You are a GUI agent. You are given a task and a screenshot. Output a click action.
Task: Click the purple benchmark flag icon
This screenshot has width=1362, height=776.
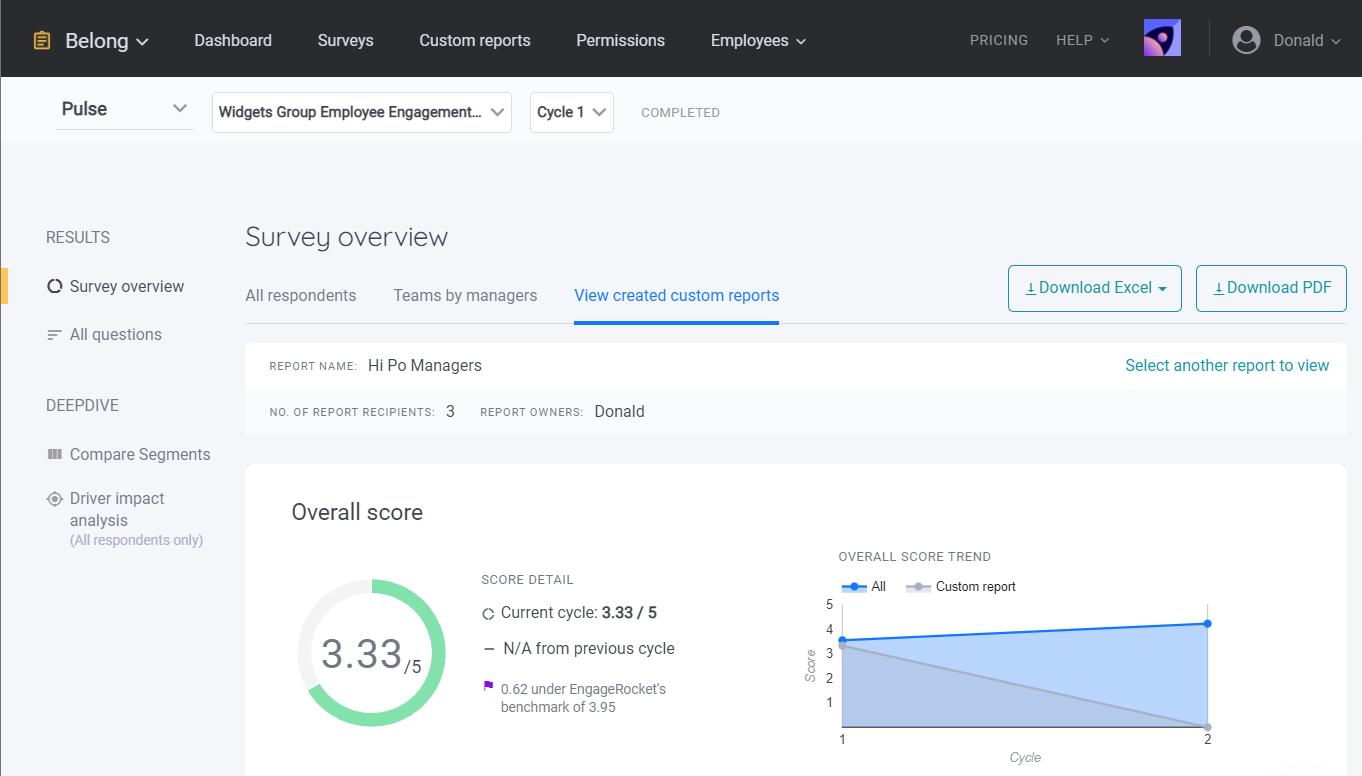488,687
